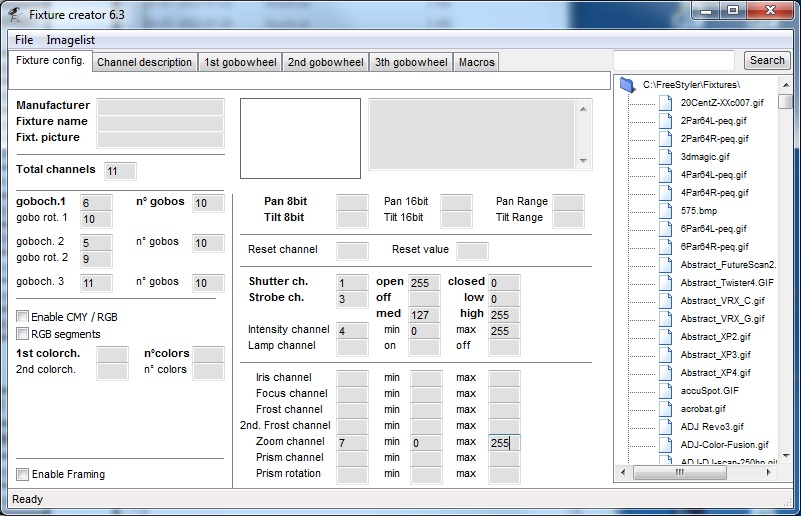This screenshot has width=801, height=516.
Task: Toggle the RGB segments checkbox
Action: pyautogui.click(x=23, y=334)
